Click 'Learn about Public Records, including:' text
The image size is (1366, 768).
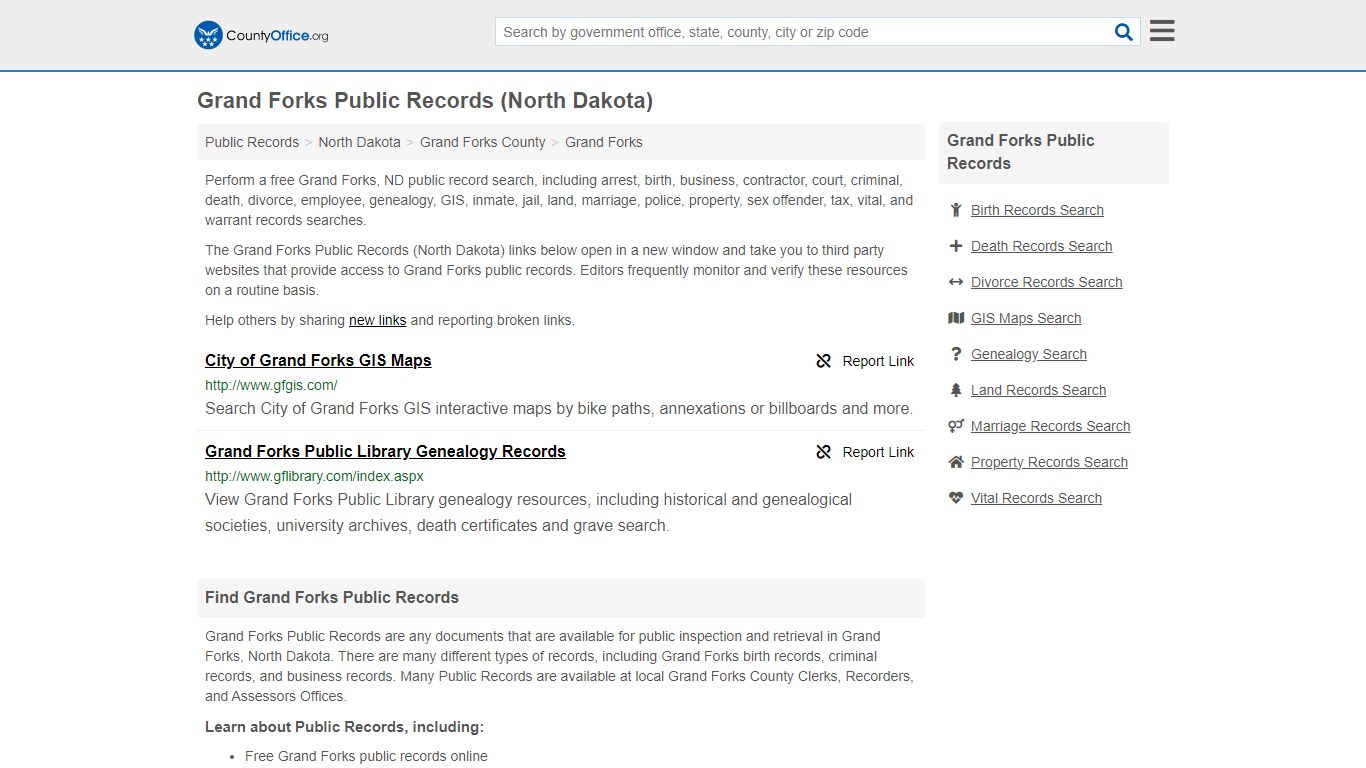(344, 727)
